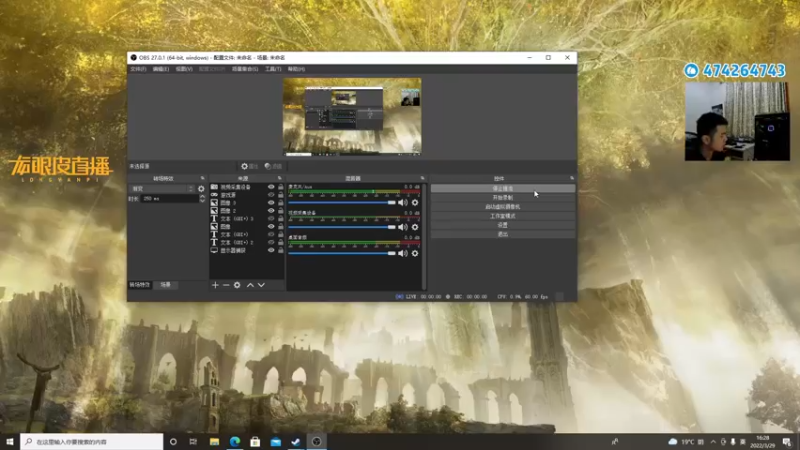Viewport: 800px width, 450px height.
Task: Enable 工作室模式 button
Action: click(503, 216)
